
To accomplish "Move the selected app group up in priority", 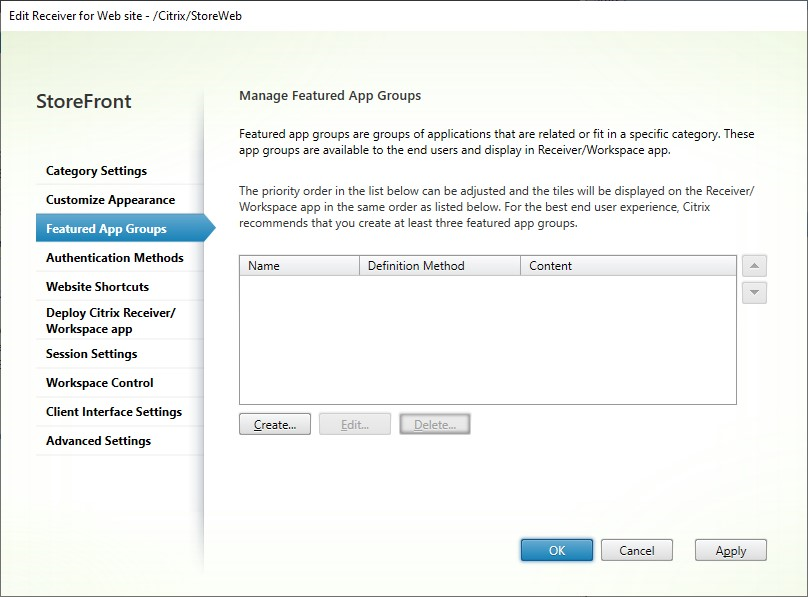I will 754,266.
